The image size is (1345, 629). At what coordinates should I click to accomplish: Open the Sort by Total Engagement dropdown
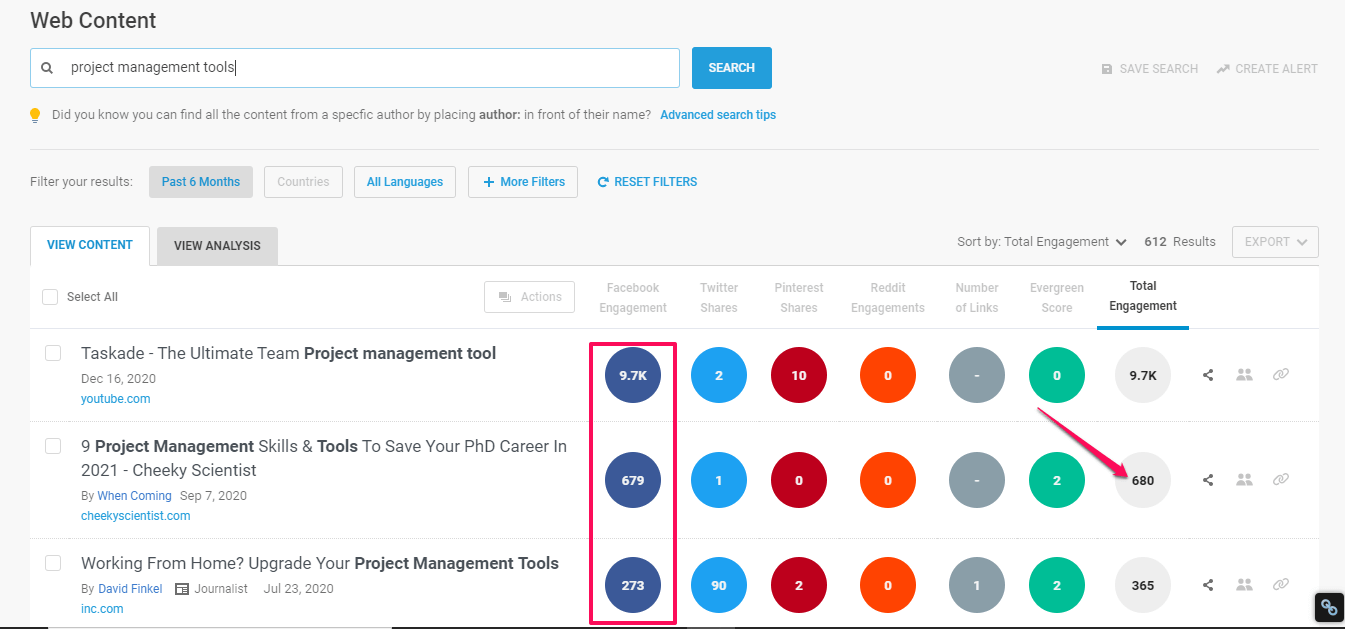click(x=1042, y=242)
